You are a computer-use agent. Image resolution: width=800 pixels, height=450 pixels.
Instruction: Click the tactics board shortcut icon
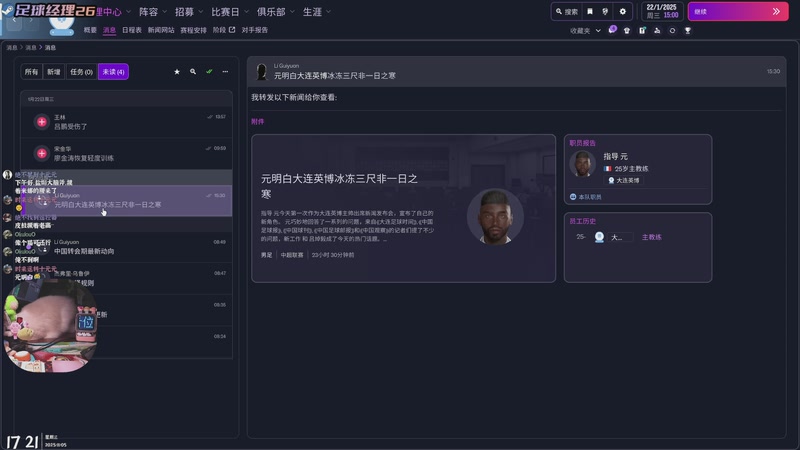point(642,31)
